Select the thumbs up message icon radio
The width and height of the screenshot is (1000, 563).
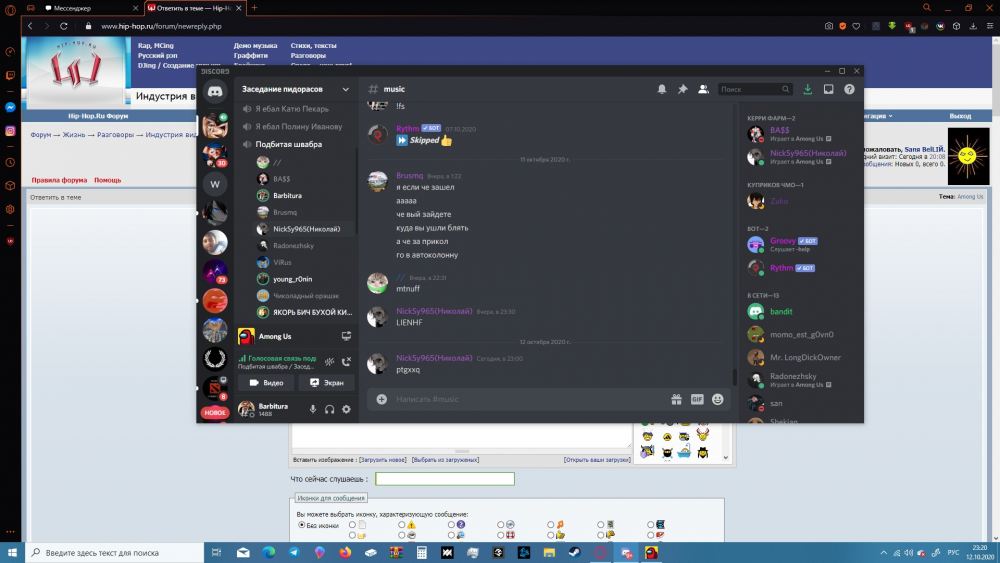click(551, 535)
